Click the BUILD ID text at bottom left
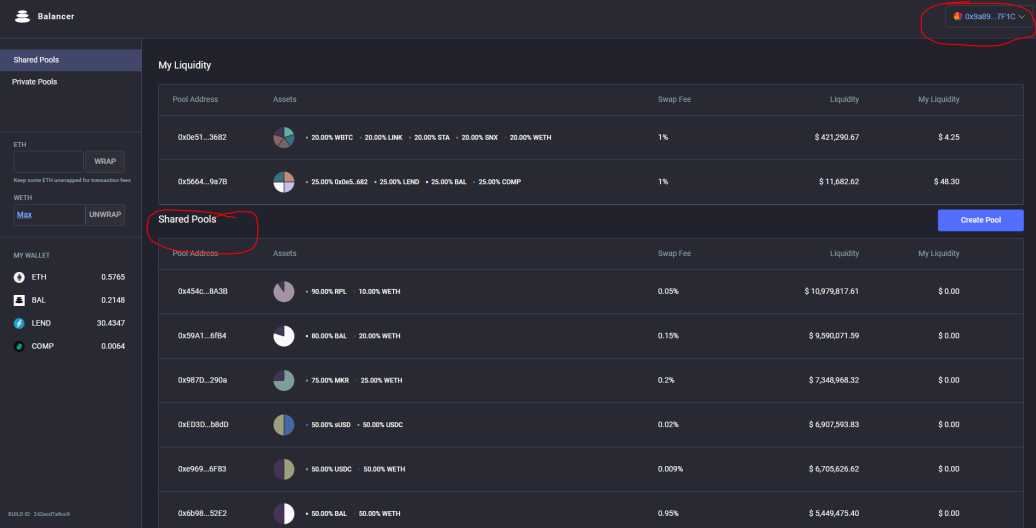1036x528 pixels. [x=39, y=513]
